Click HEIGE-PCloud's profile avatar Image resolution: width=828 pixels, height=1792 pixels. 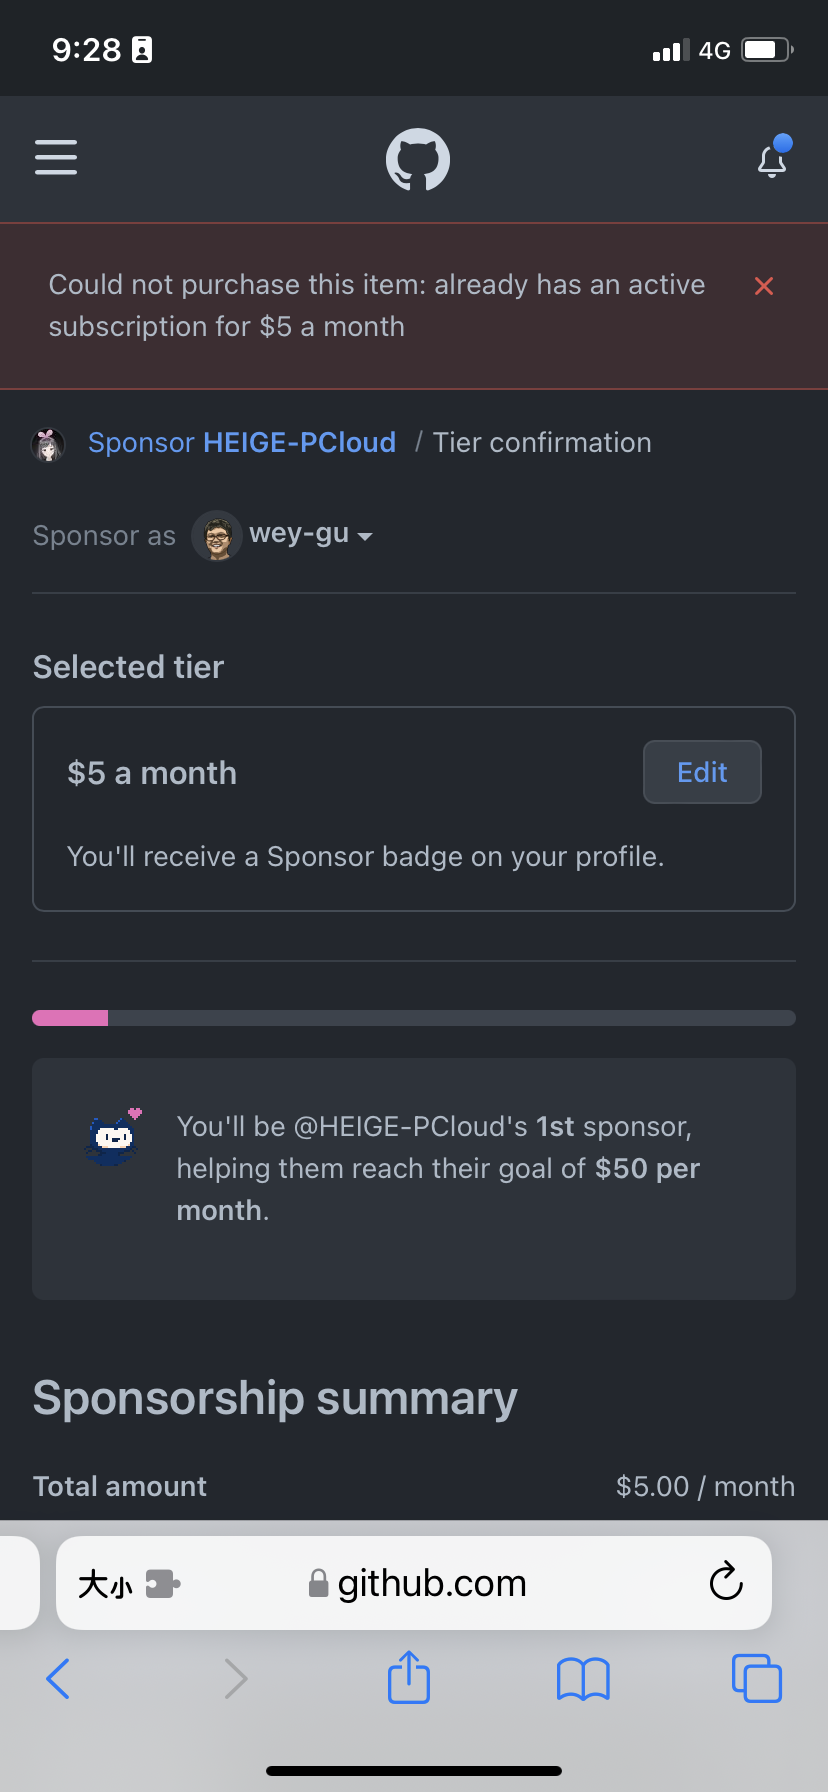tap(48, 442)
